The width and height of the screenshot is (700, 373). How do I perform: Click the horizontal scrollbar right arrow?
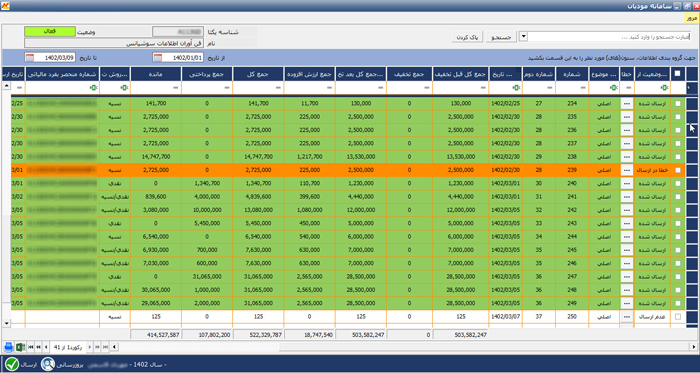(694, 347)
